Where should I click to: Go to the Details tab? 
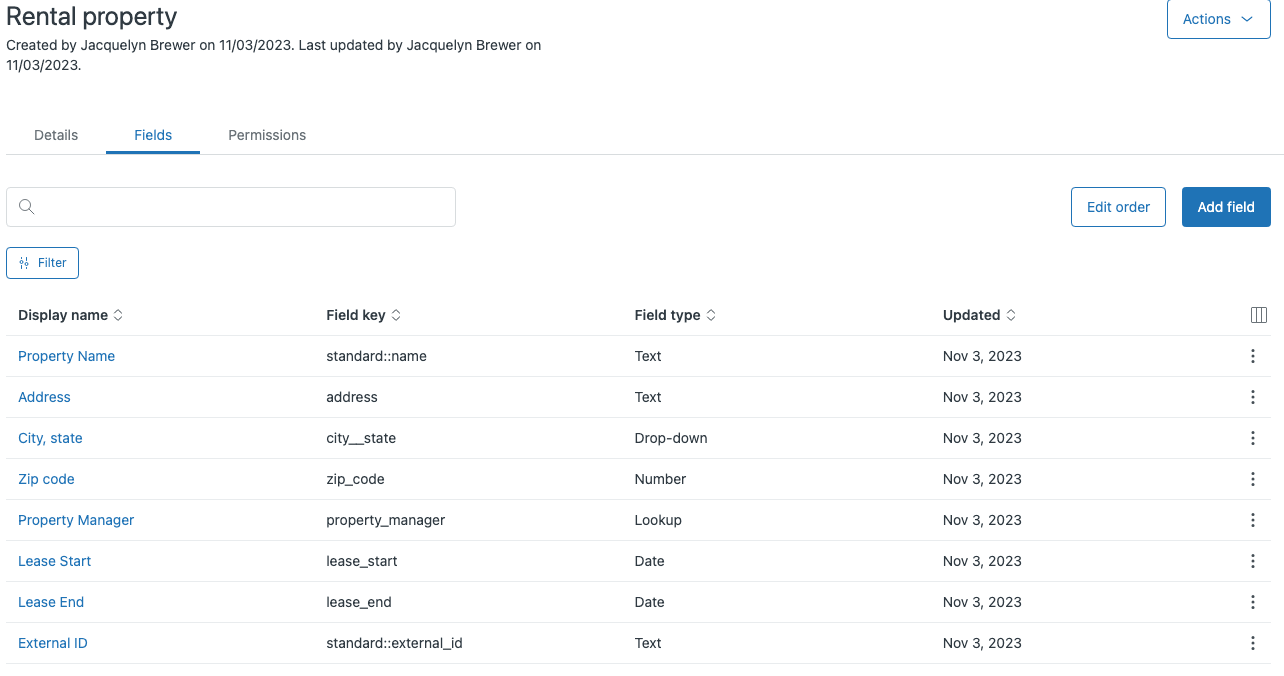point(55,135)
